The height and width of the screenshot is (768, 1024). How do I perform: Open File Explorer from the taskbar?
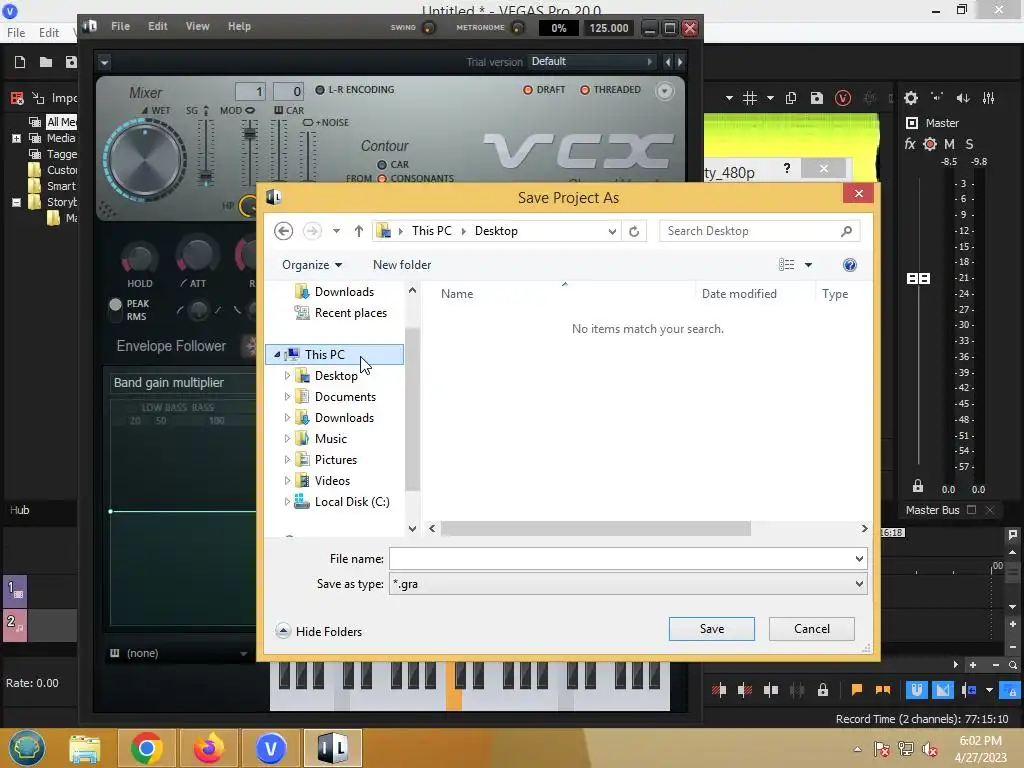85,748
